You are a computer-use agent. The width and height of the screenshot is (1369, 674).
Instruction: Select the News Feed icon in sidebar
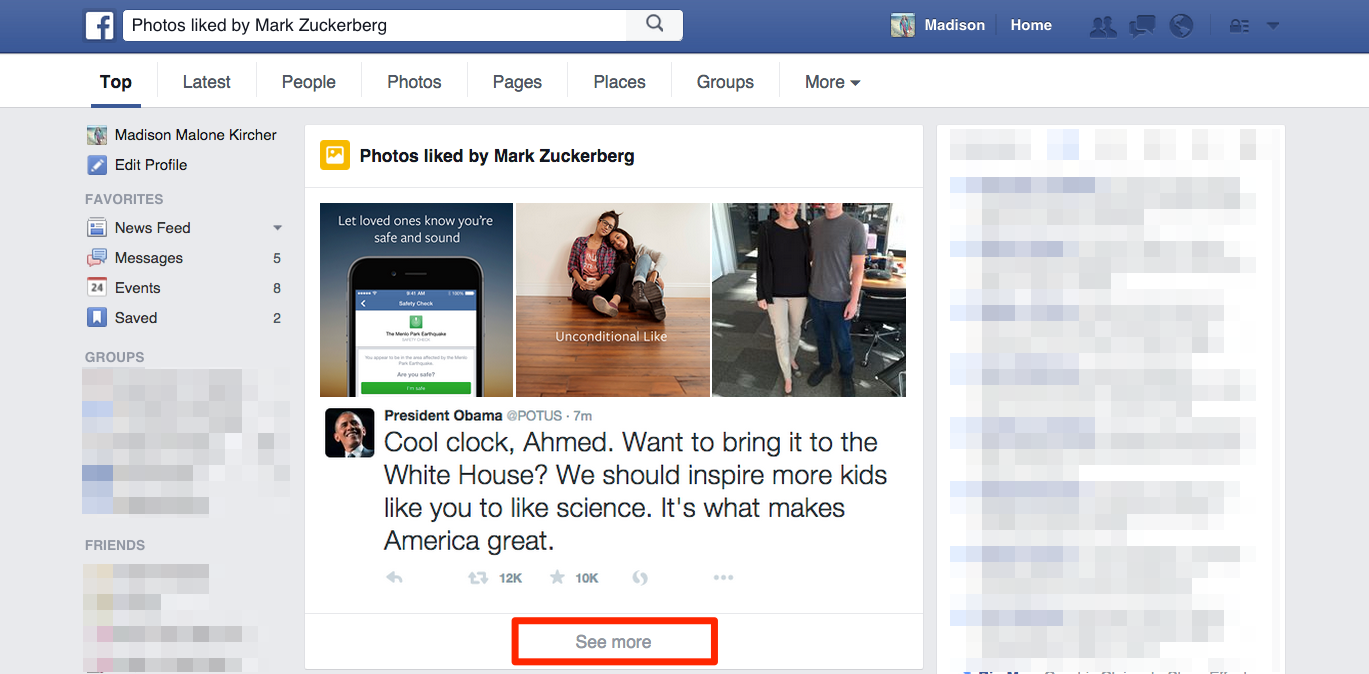coord(98,227)
